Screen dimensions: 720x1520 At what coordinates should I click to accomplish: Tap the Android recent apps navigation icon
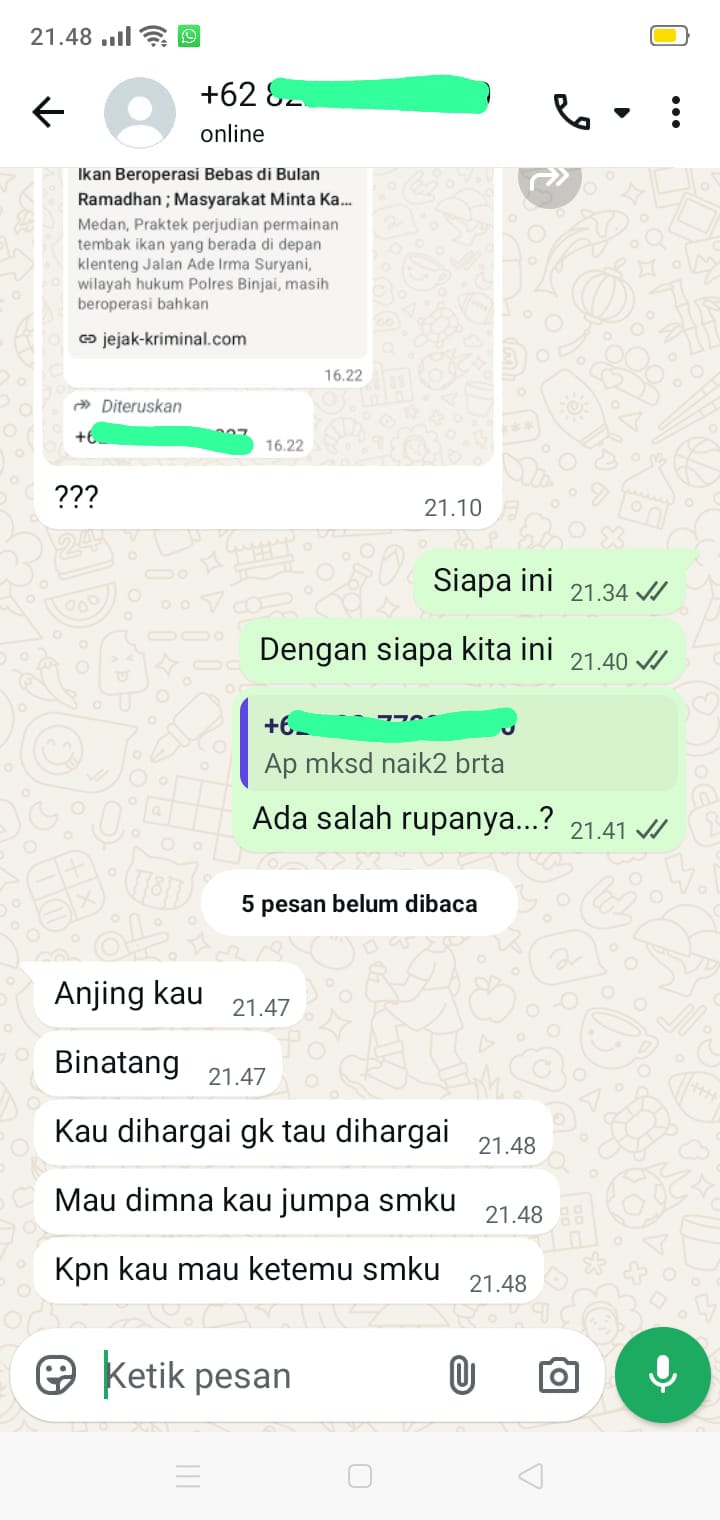[188, 1476]
